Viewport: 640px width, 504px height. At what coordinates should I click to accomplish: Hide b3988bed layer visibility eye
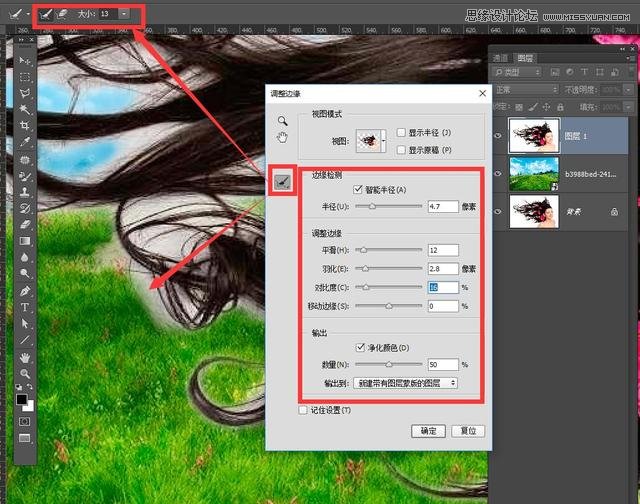pyautogui.click(x=498, y=174)
